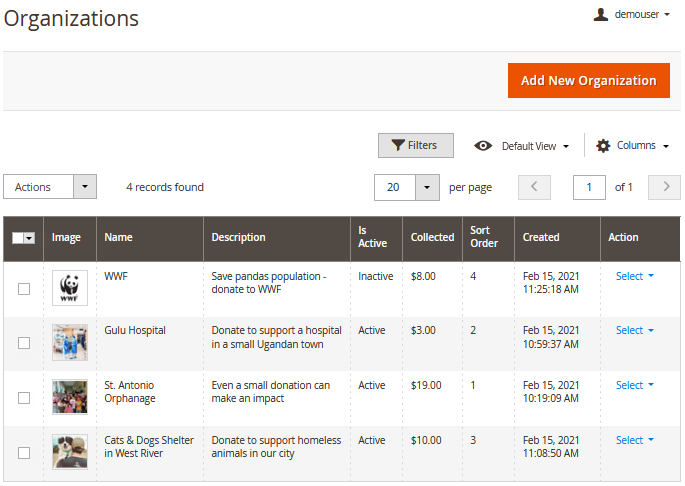Click the eye icon for Default View
Viewport: 685px width, 486px height.
point(483,146)
